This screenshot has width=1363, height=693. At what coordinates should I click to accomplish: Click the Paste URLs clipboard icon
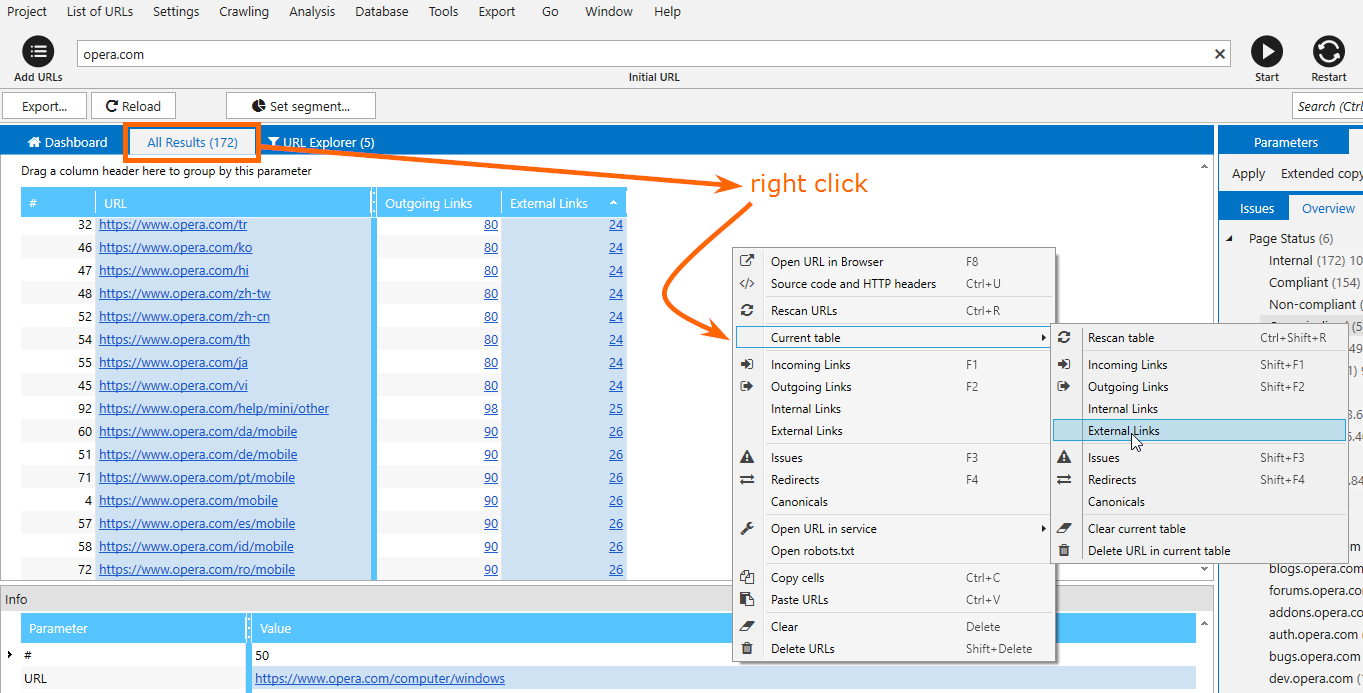(746, 599)
